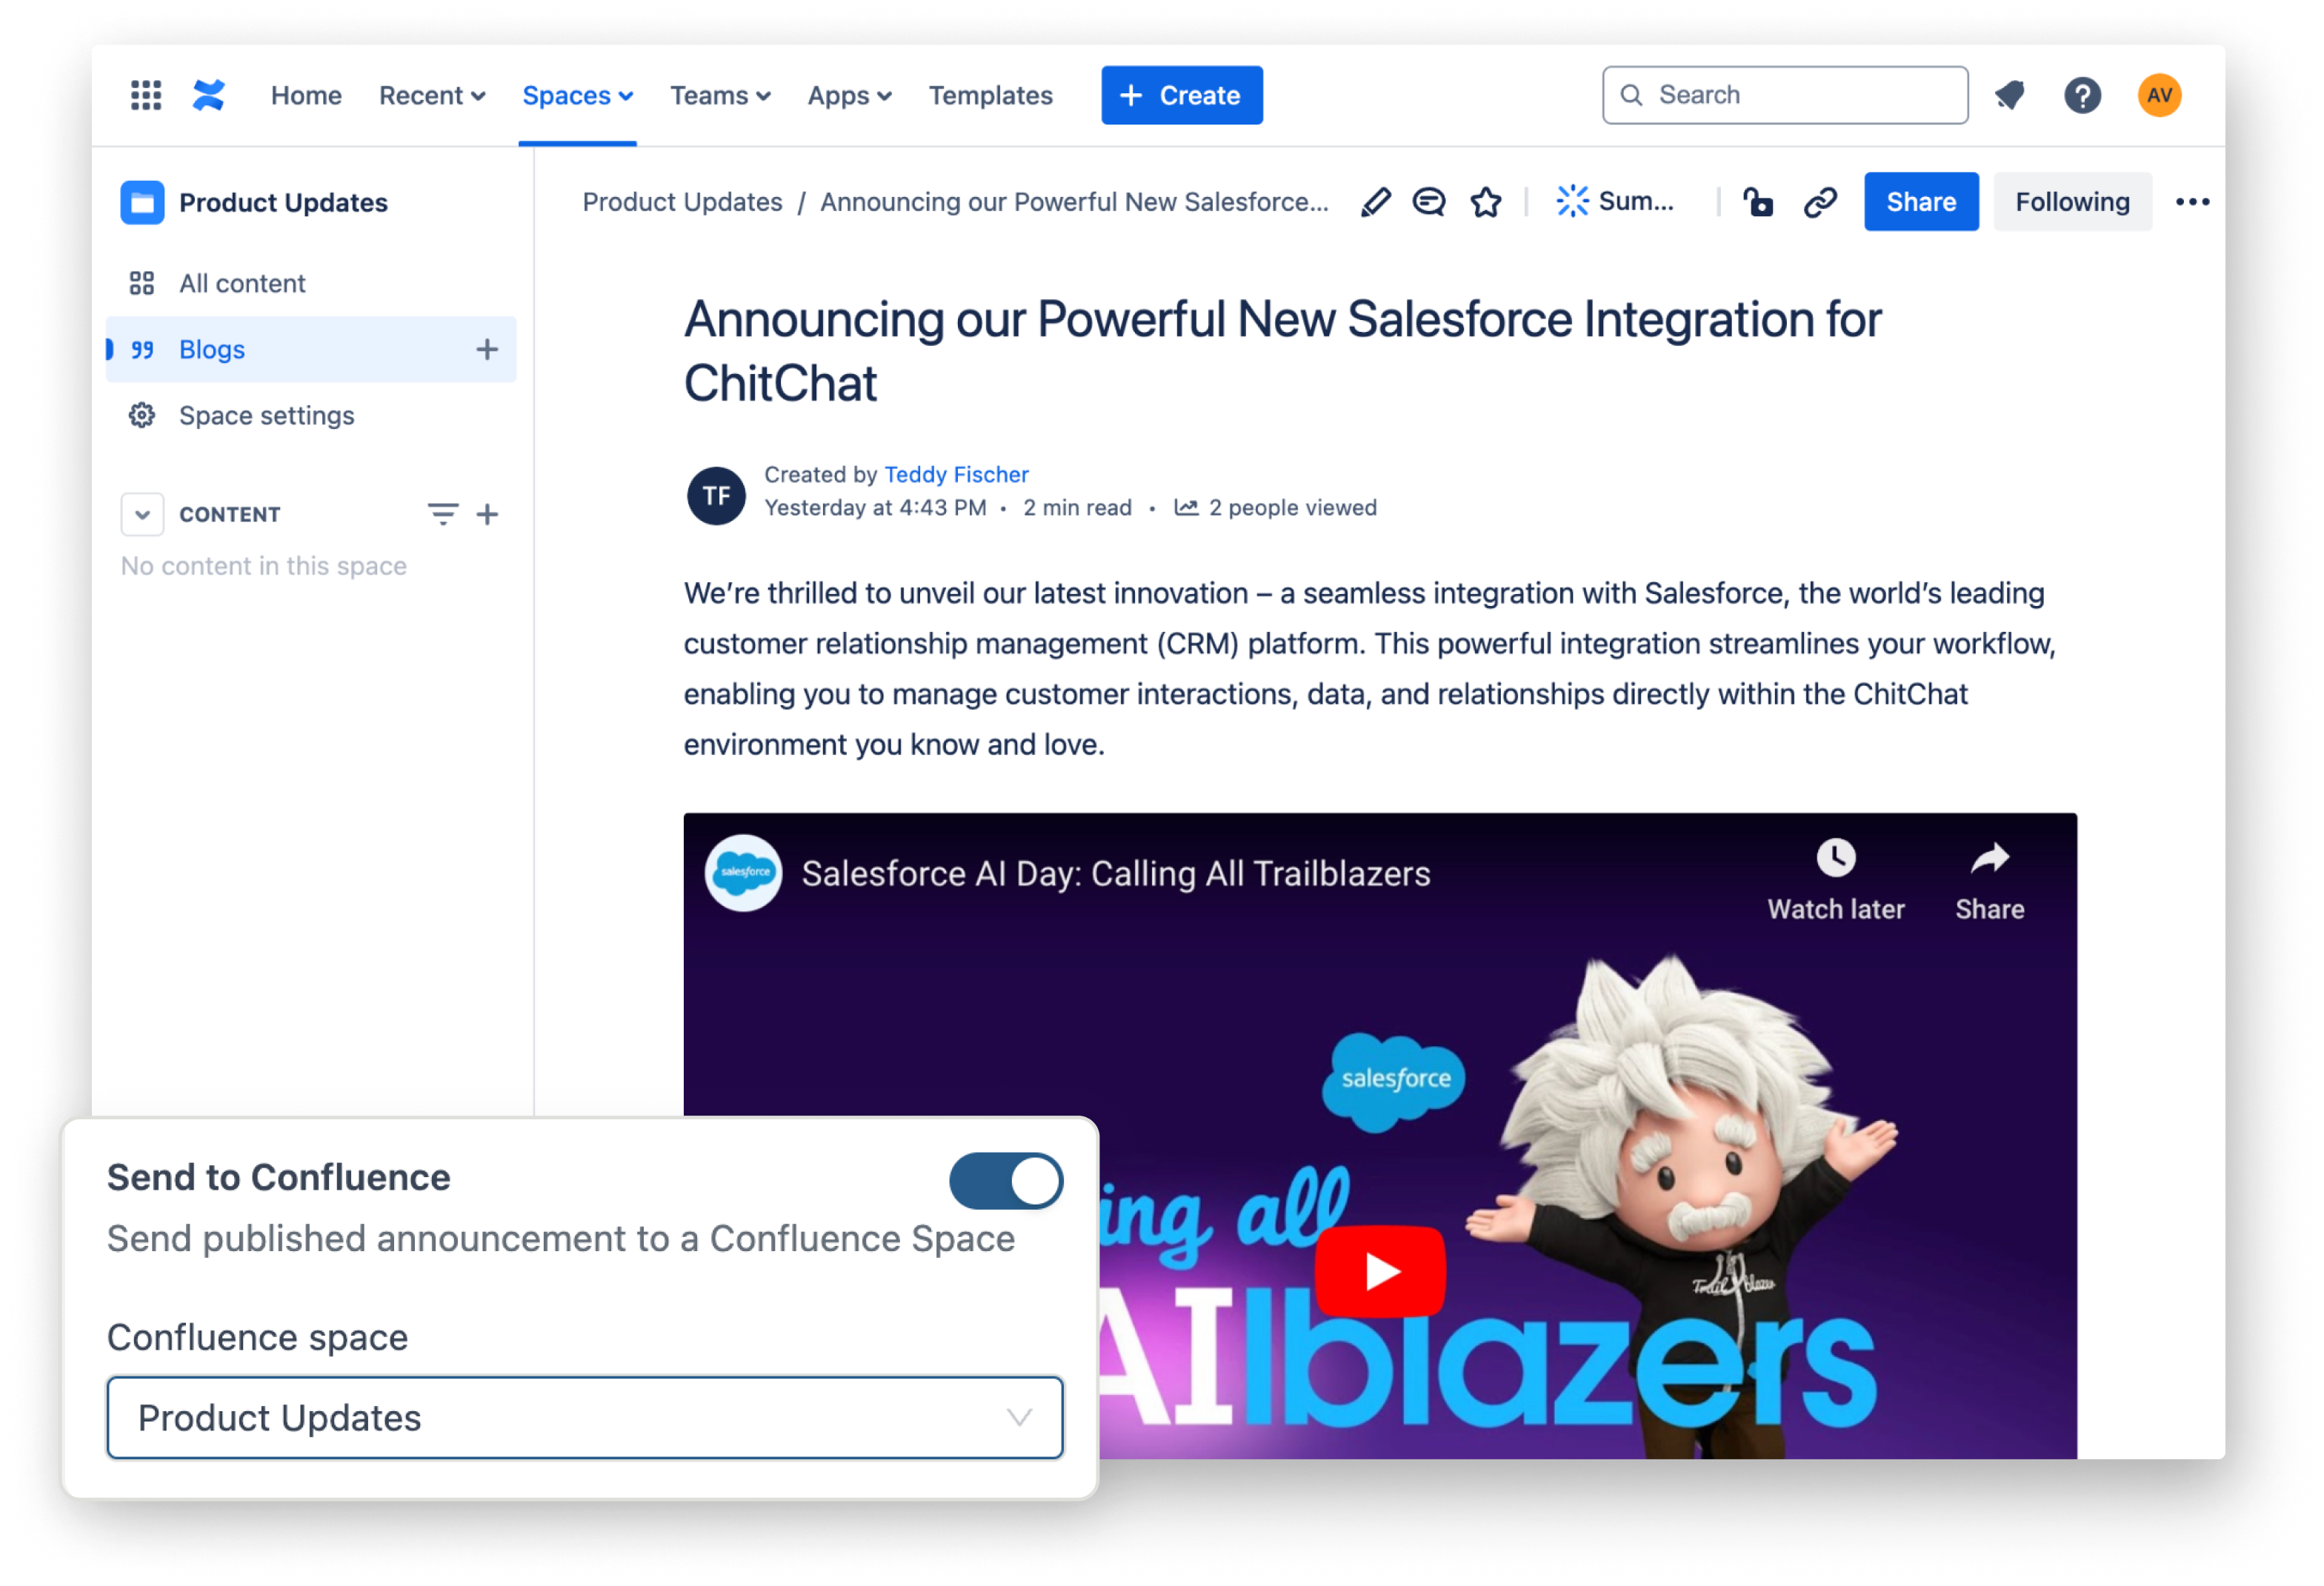
Task: Click the Product Updates space title in sidebar
Action: 283,203
